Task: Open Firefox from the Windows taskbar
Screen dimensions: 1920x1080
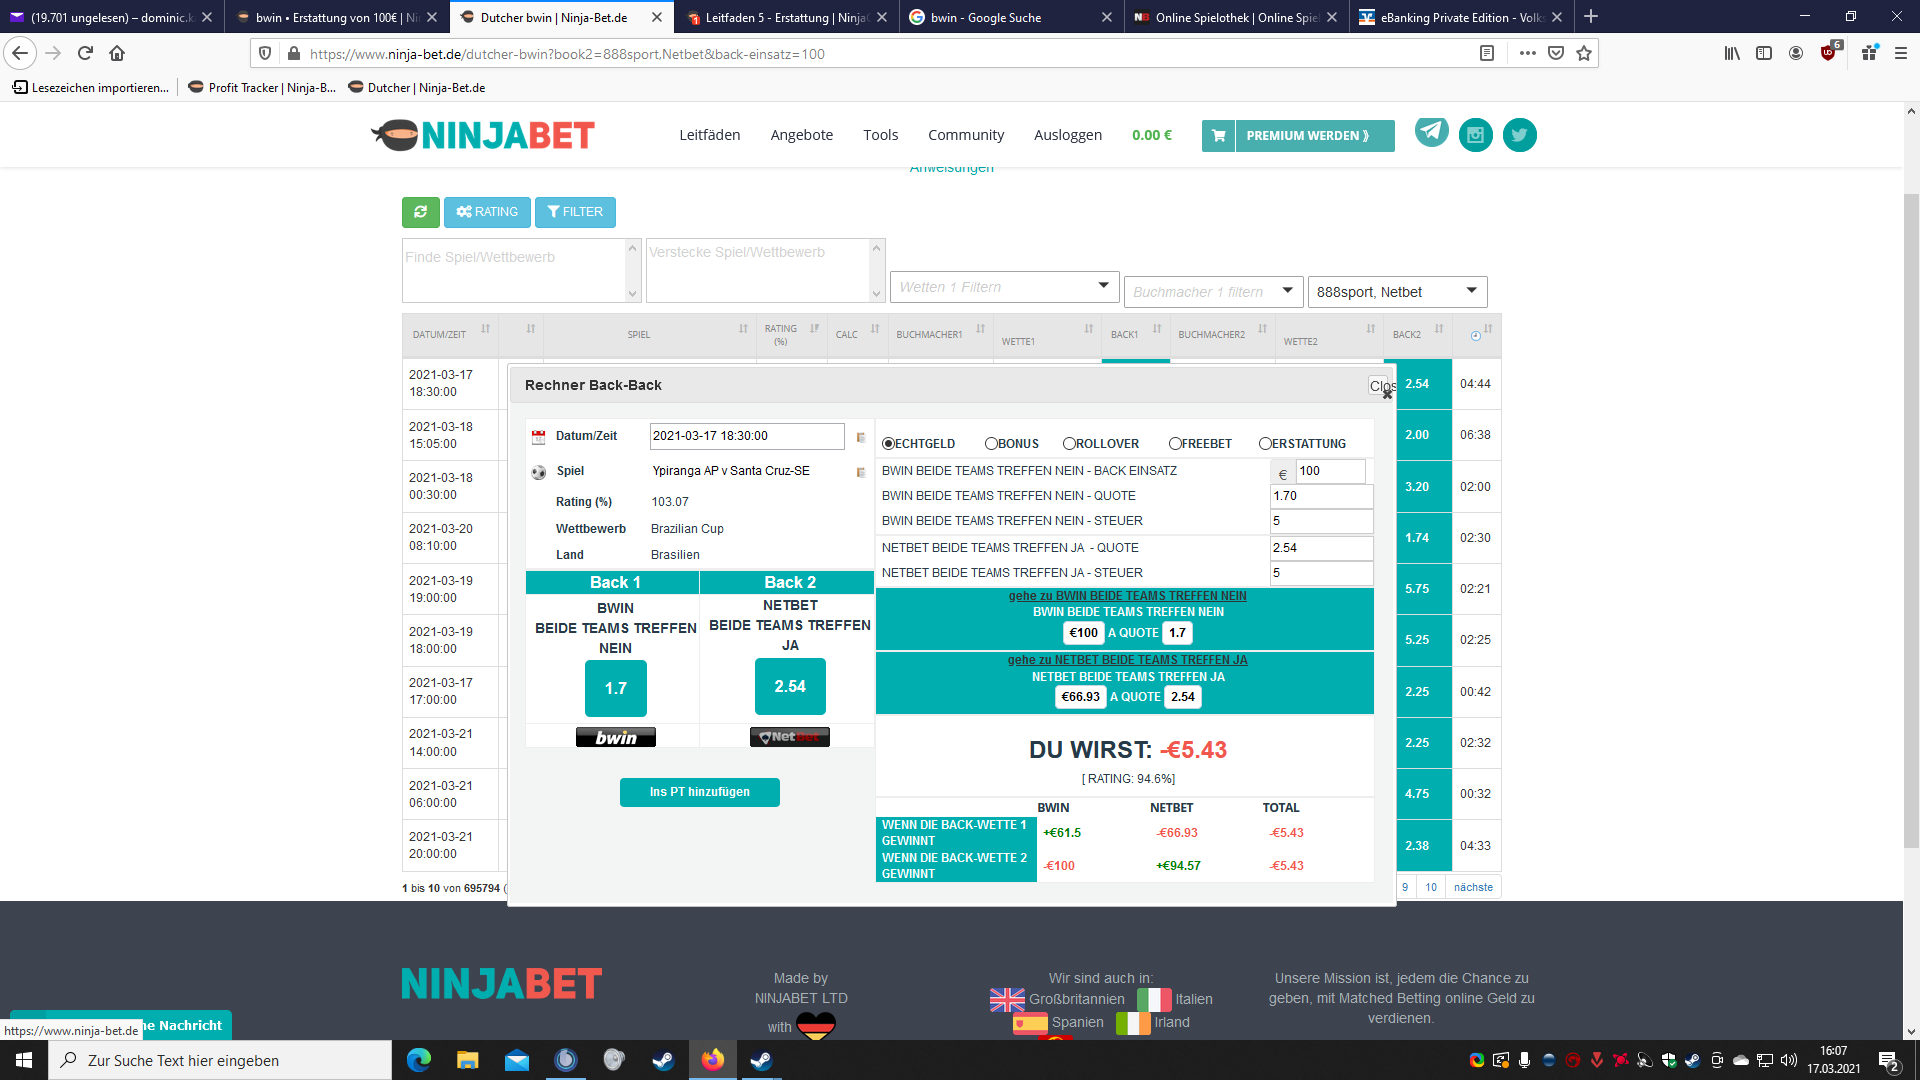Action: click(712, 1060)
